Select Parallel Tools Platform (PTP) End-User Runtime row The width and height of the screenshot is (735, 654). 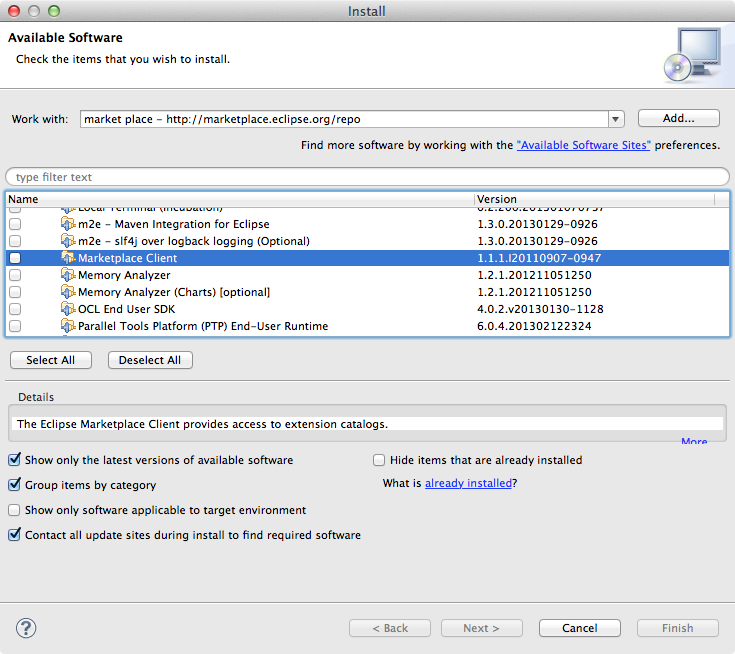[x=368, y=326]
